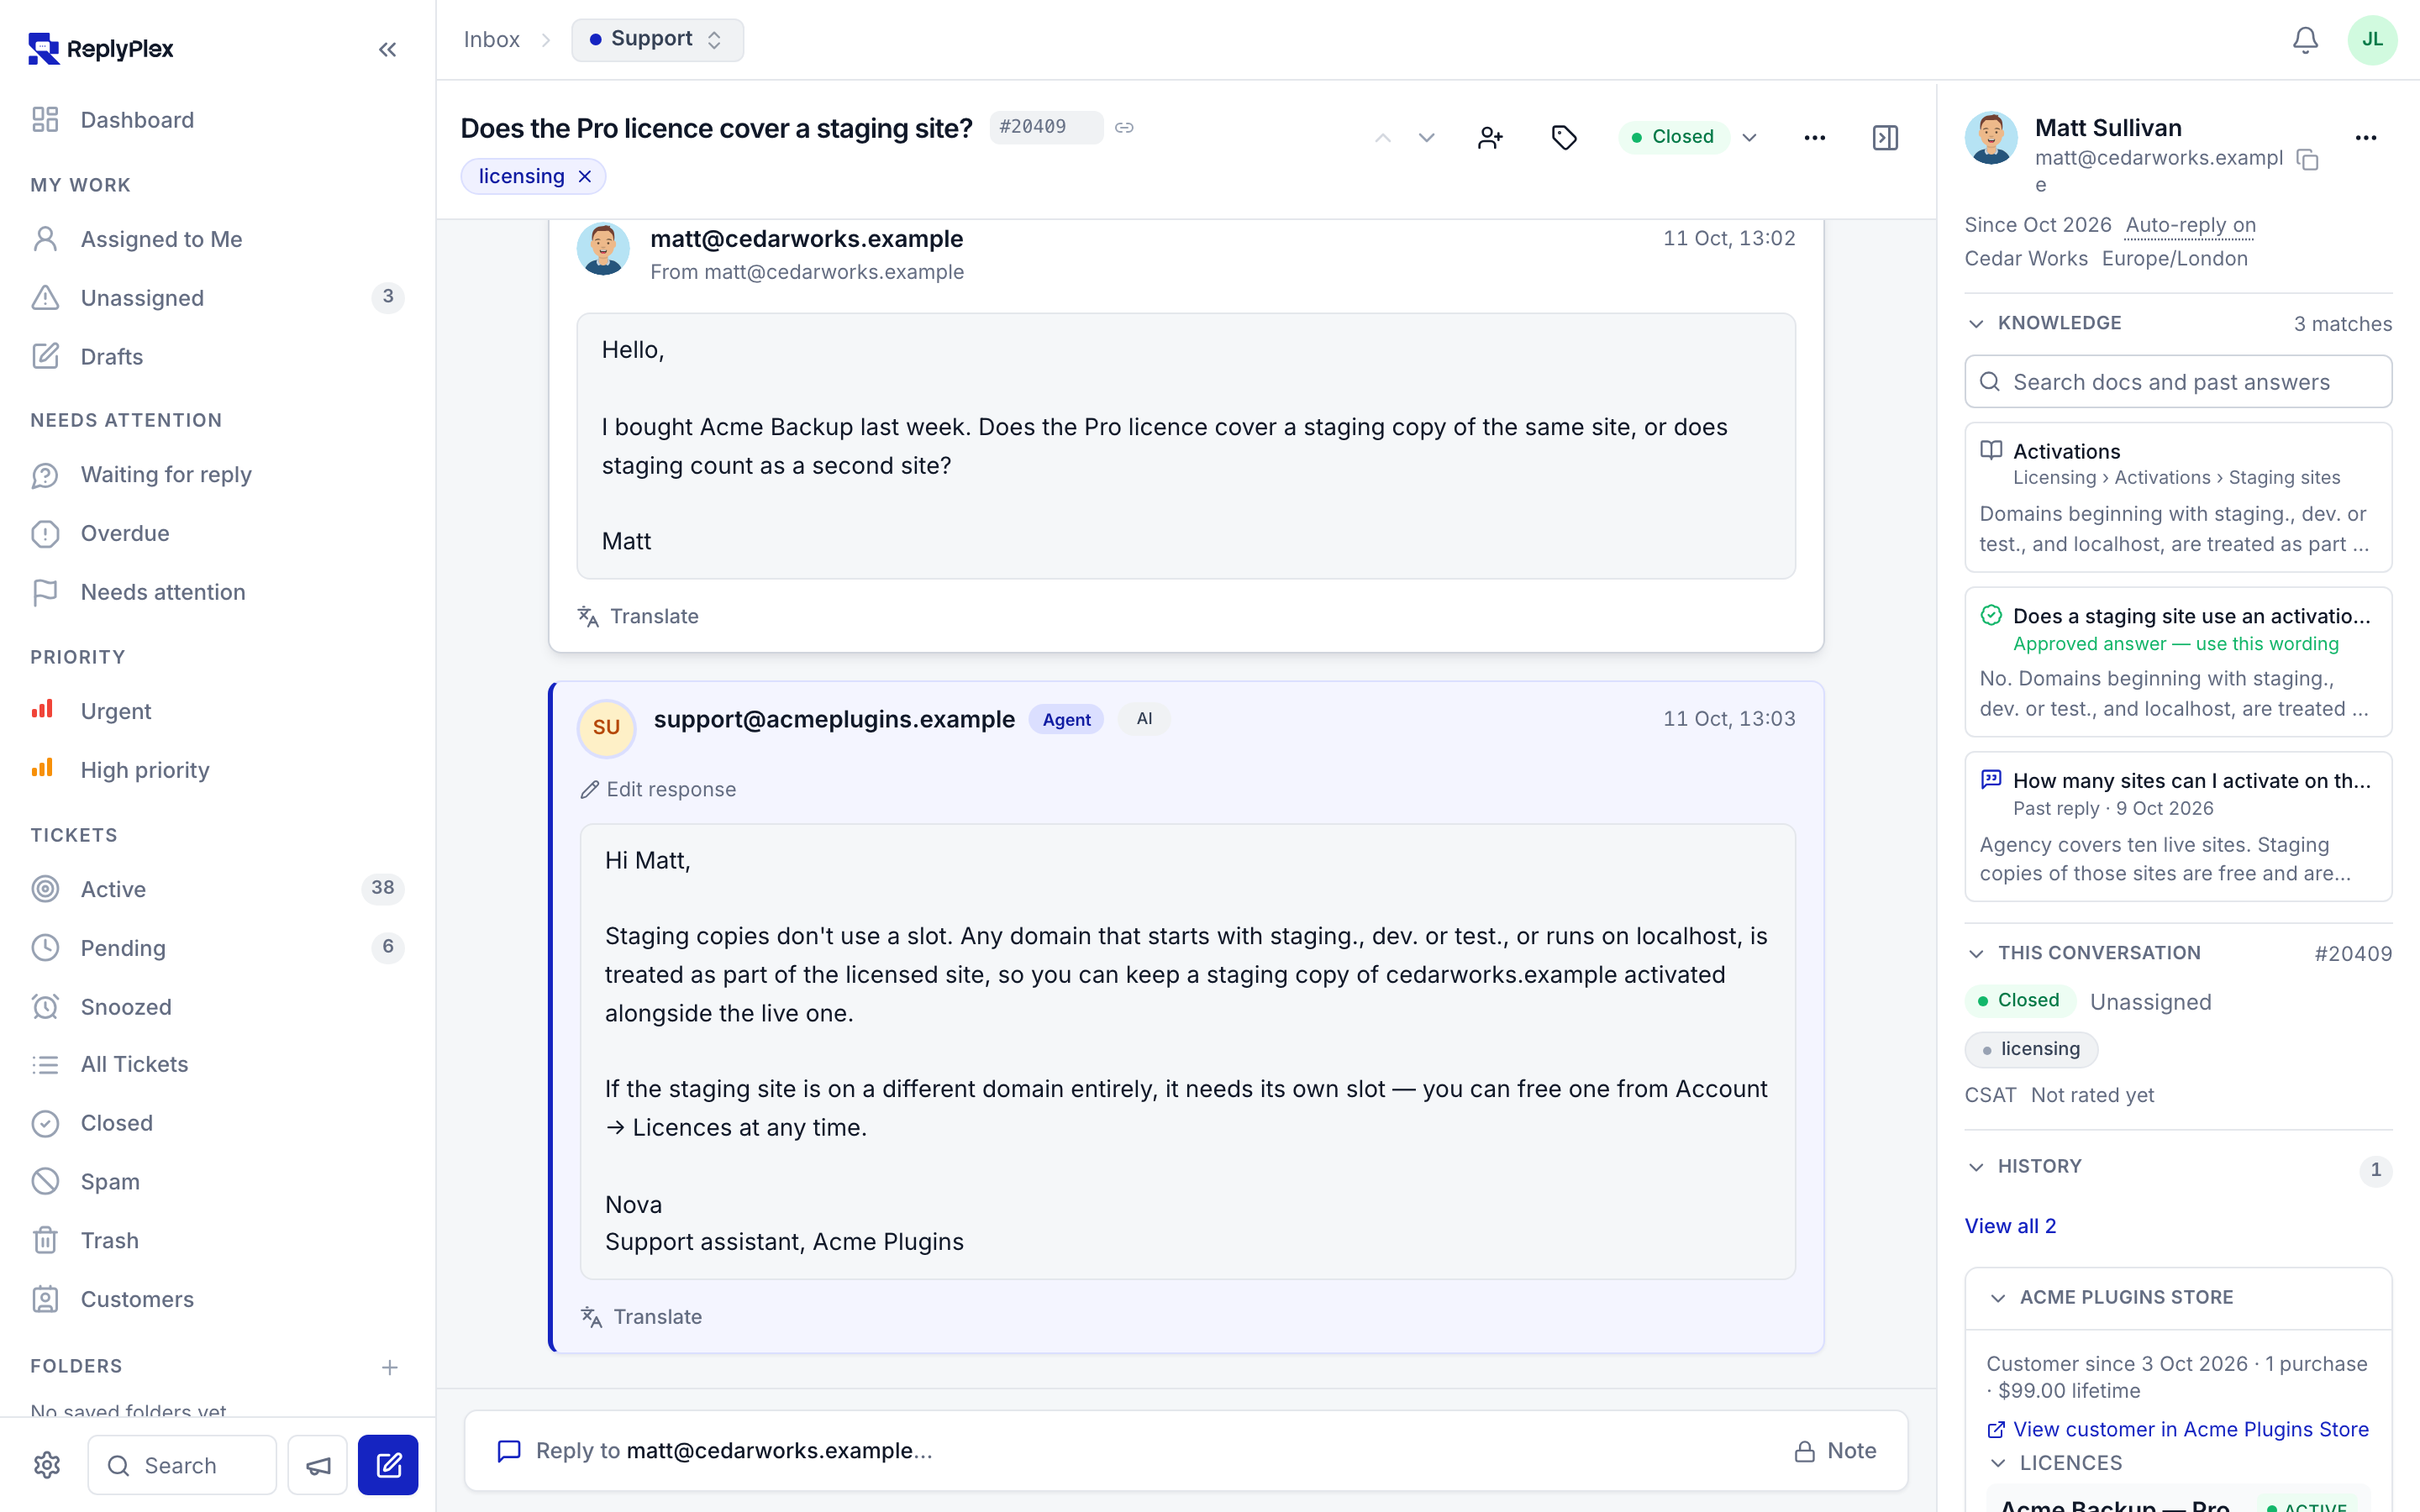Screen dimensions: 2420x1512
Task: Click the licensing tag in conversation panel
Action: (2031, 1049)
